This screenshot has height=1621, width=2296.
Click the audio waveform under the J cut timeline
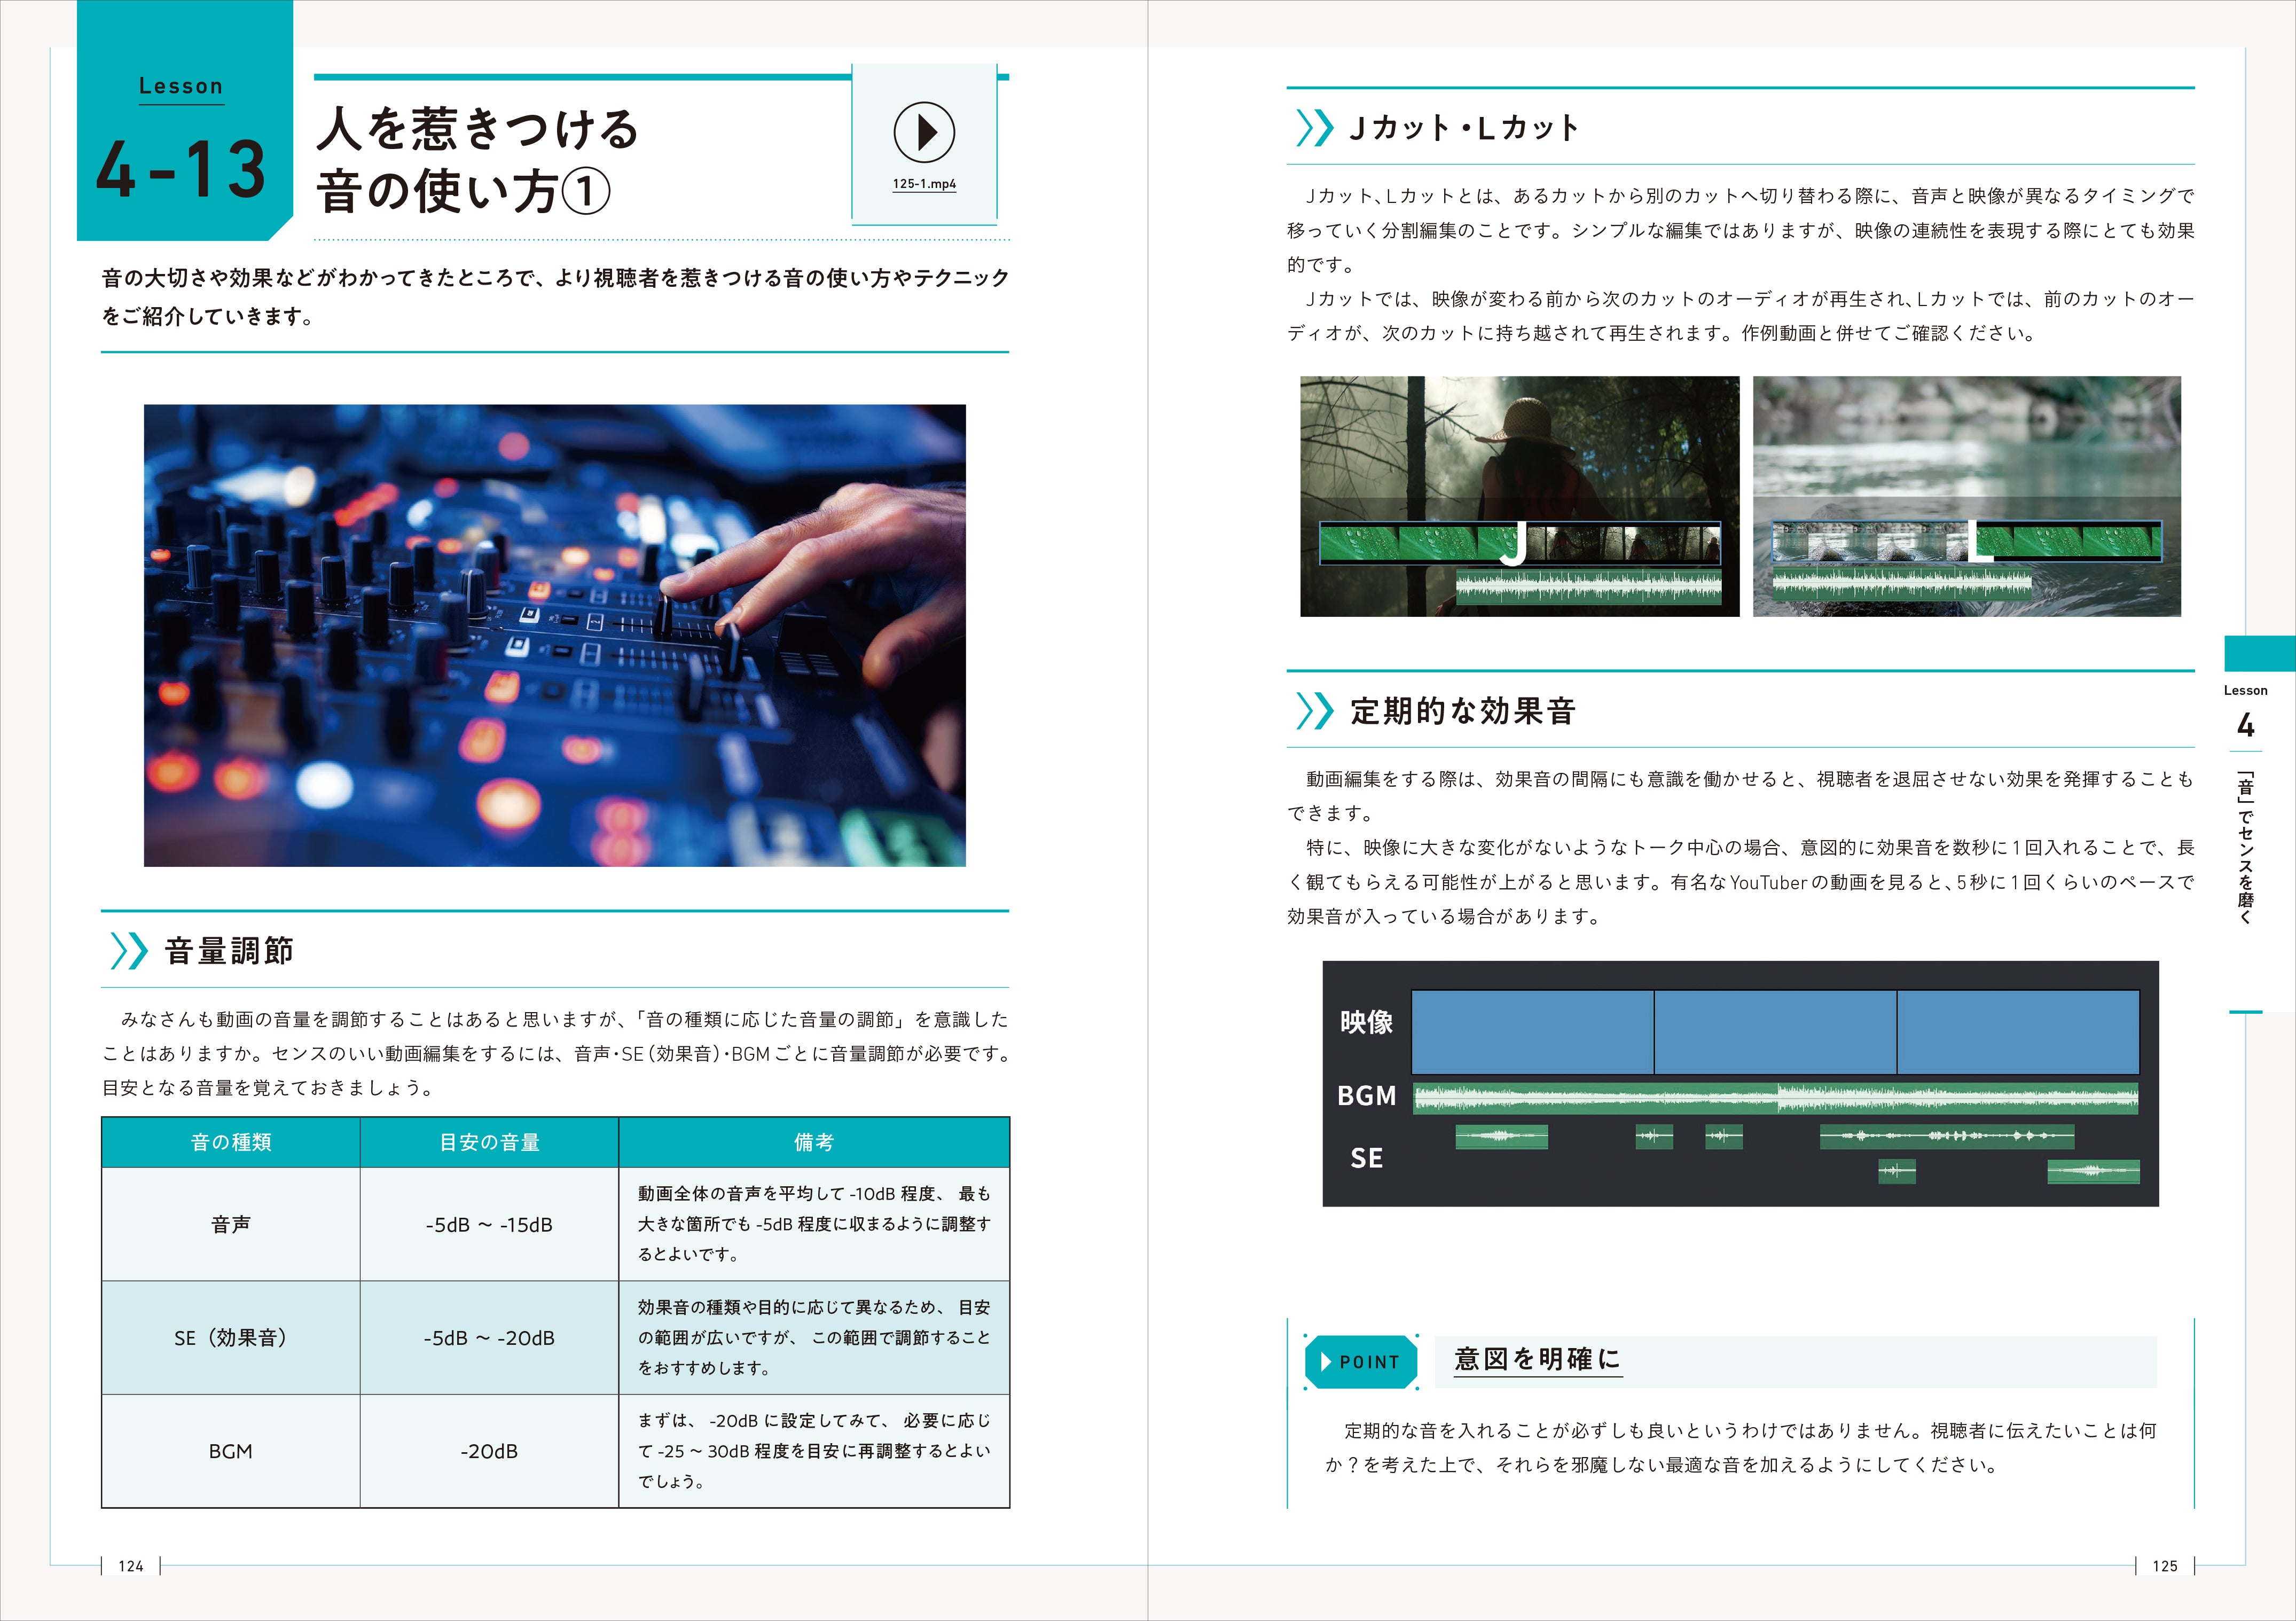[x=1588, y=587]
